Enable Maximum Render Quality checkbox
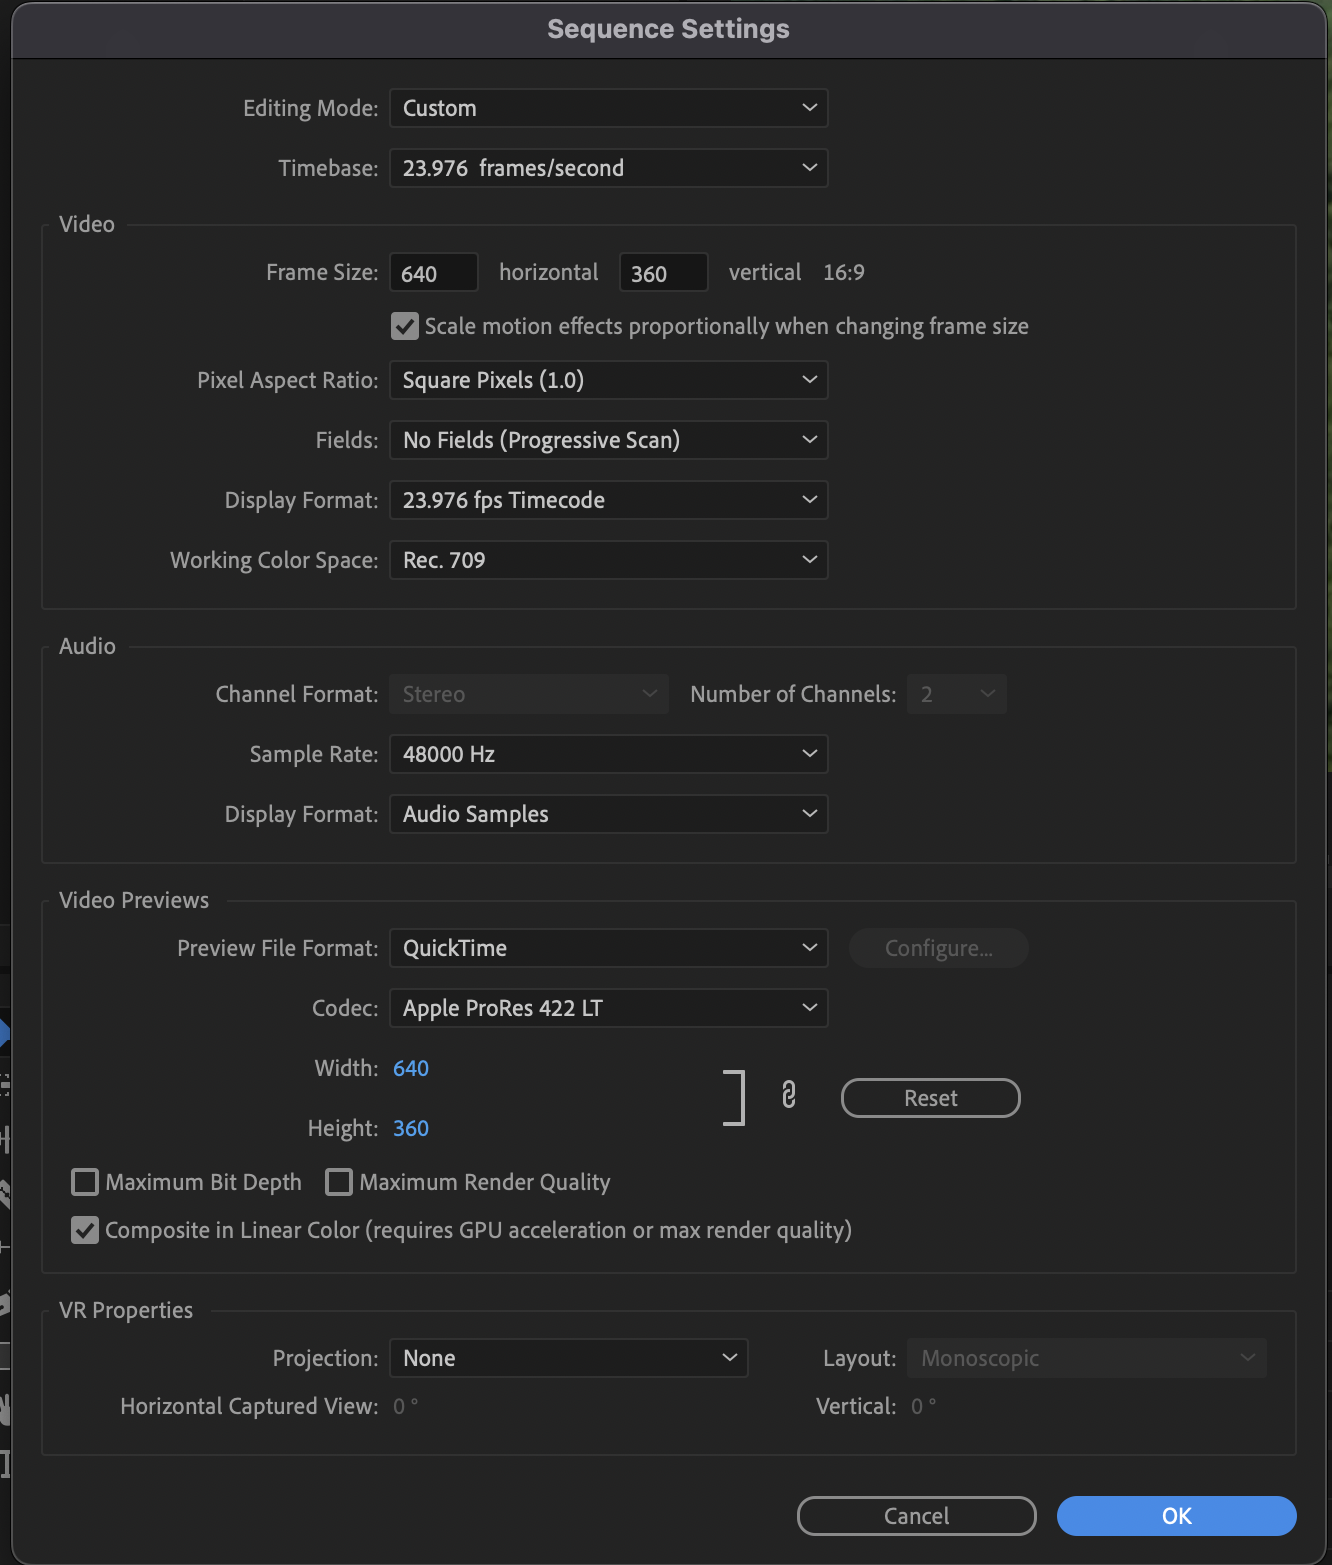The image size is (1332, 1565). point(340,1182)
